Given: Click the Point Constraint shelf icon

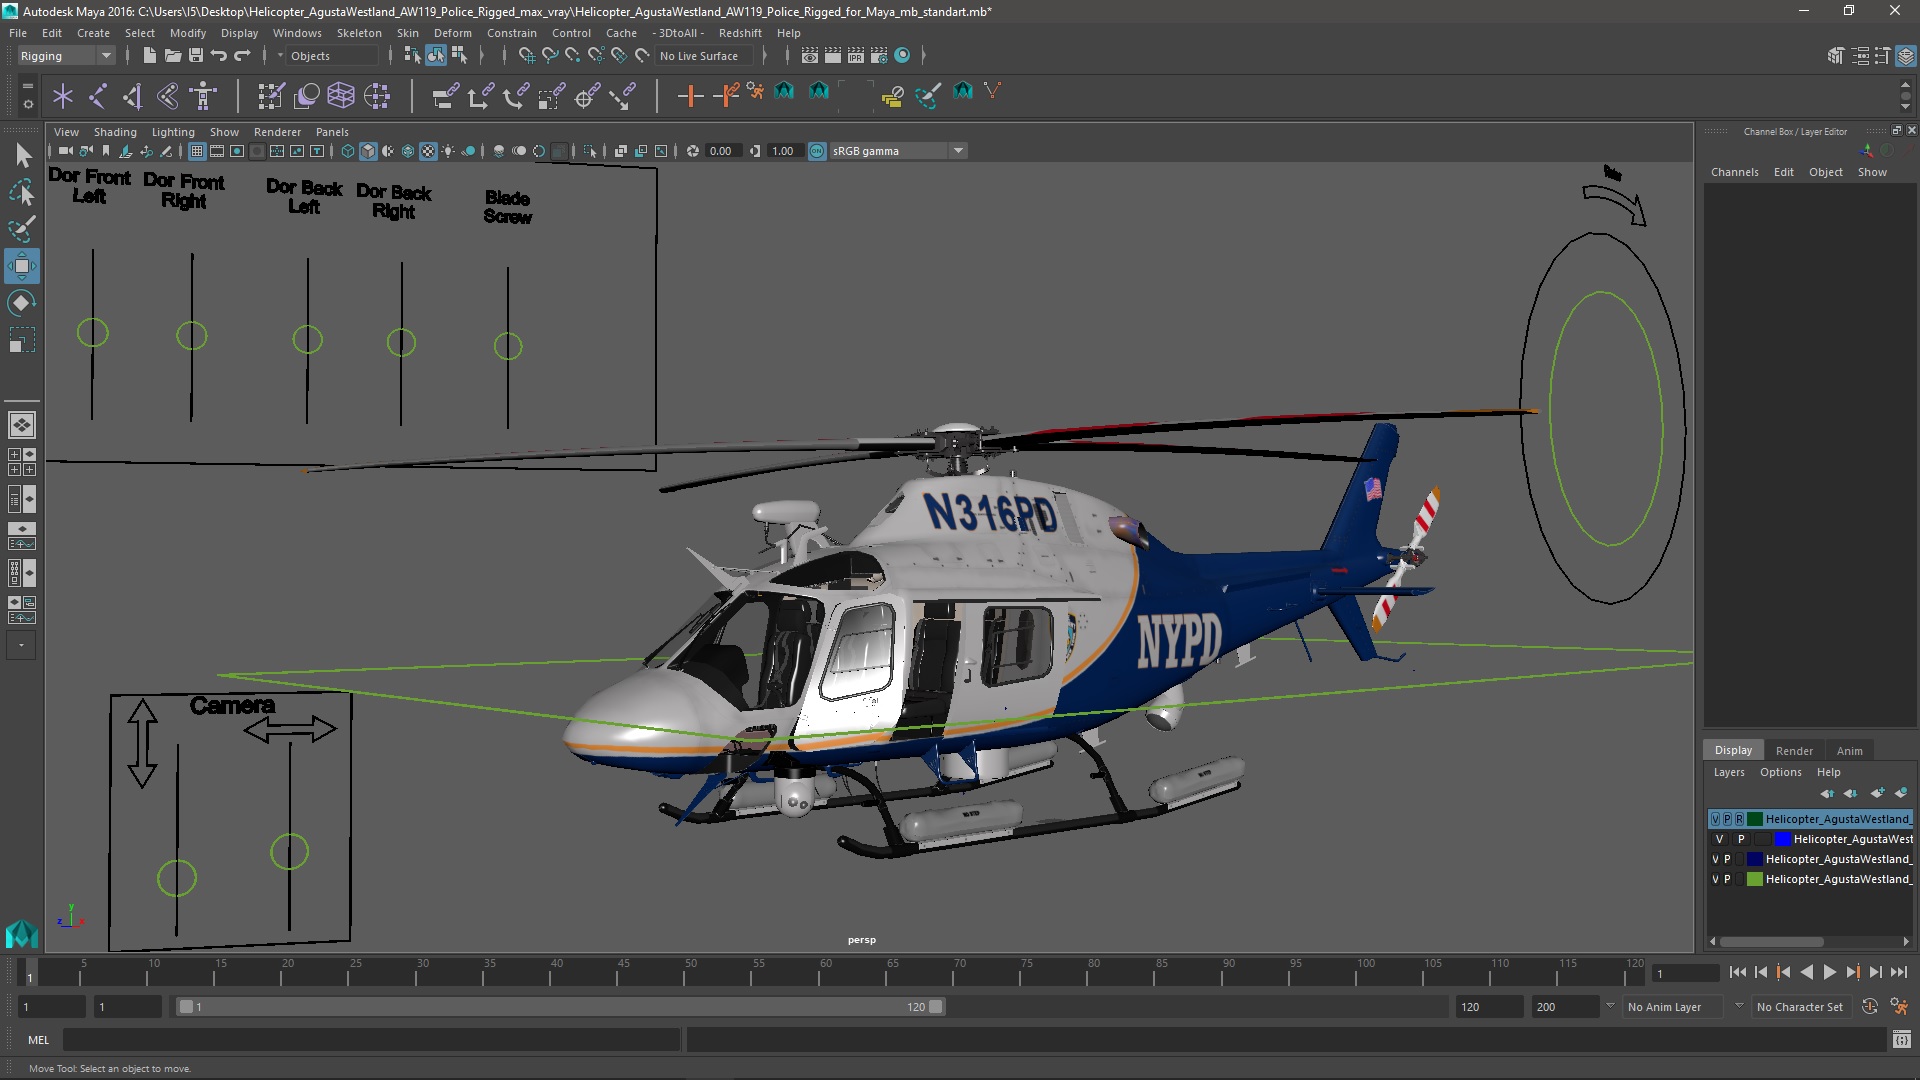Looking at the screenshot, I should point(480,96).
